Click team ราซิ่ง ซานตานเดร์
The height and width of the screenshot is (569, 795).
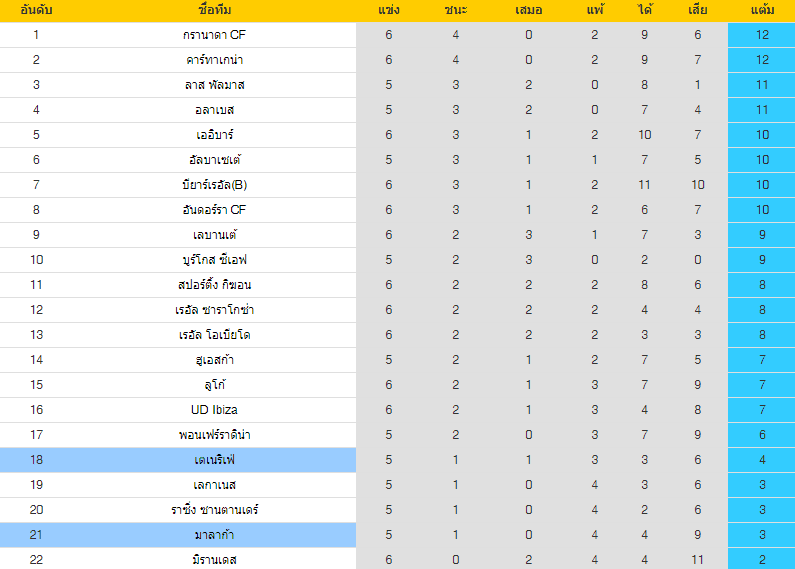tap(214, 509)
